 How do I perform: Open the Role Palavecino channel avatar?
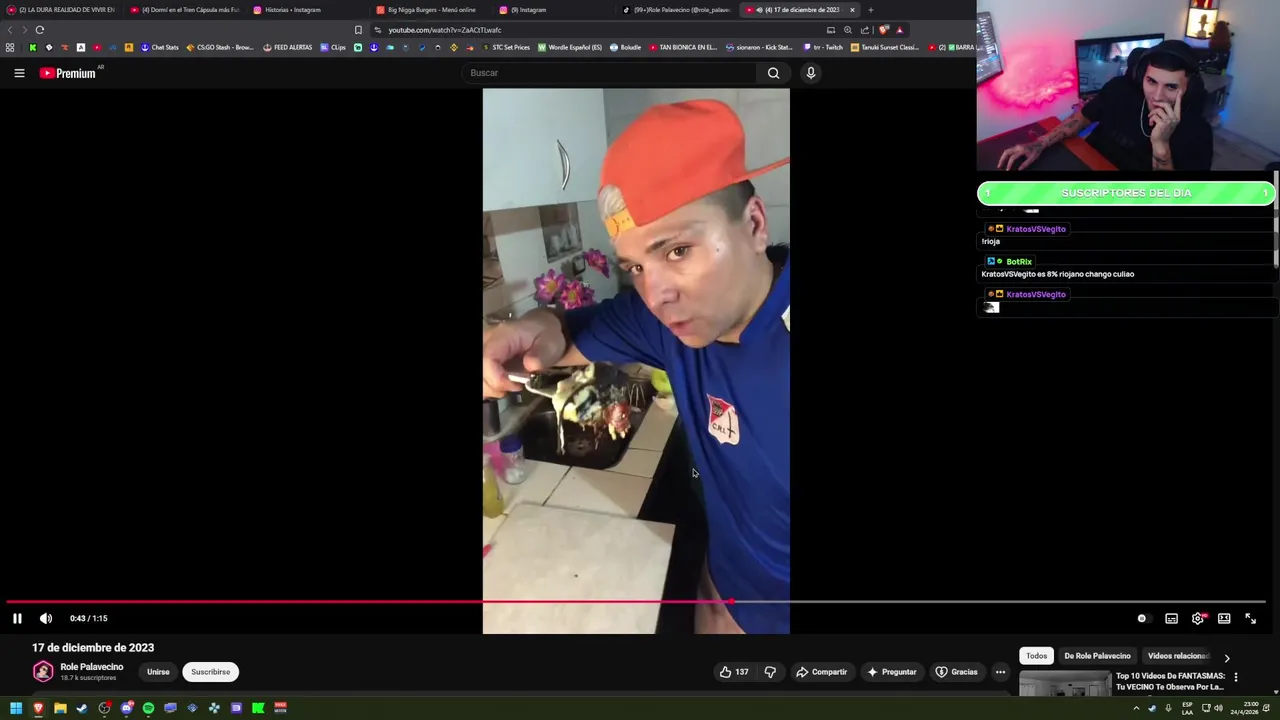(43, 672)
